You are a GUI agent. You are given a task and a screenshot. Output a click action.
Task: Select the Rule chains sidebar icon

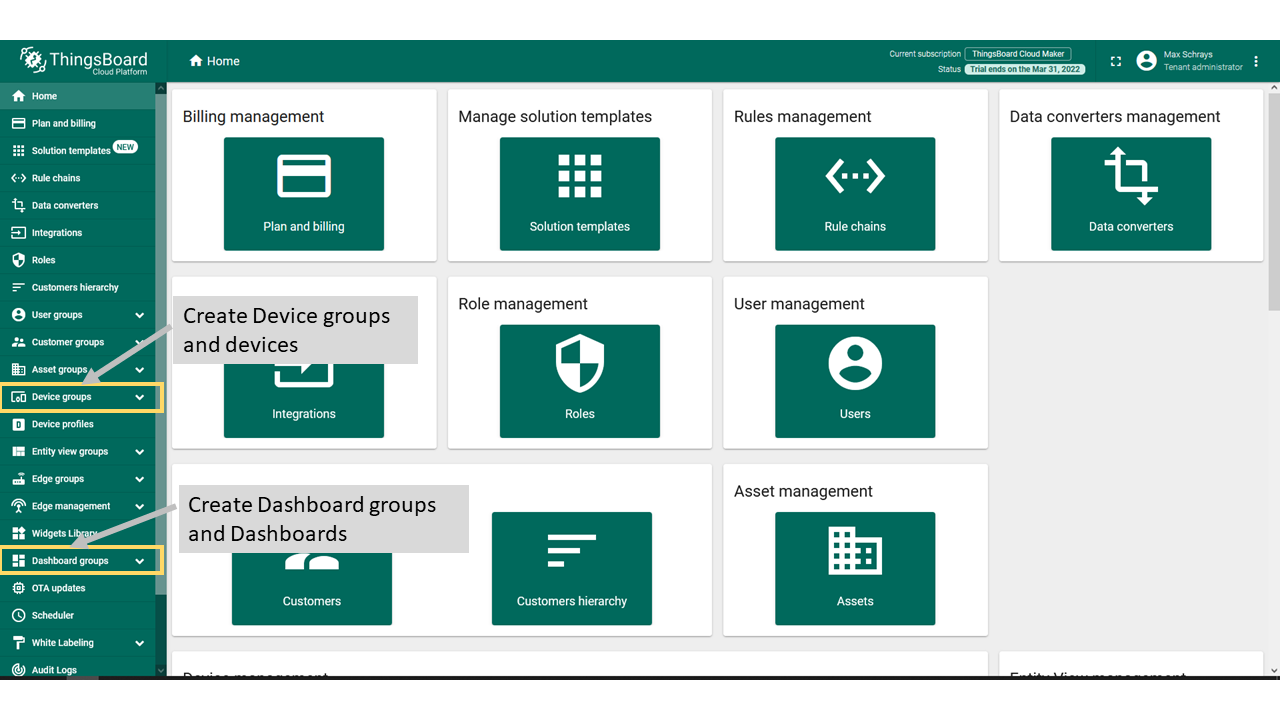[18, 178]
